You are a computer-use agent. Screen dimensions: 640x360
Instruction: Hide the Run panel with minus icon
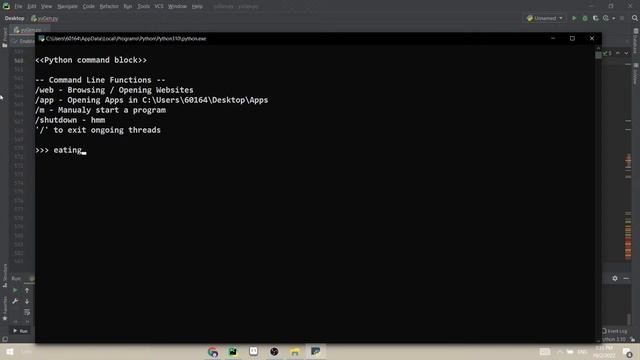[626, 278]
